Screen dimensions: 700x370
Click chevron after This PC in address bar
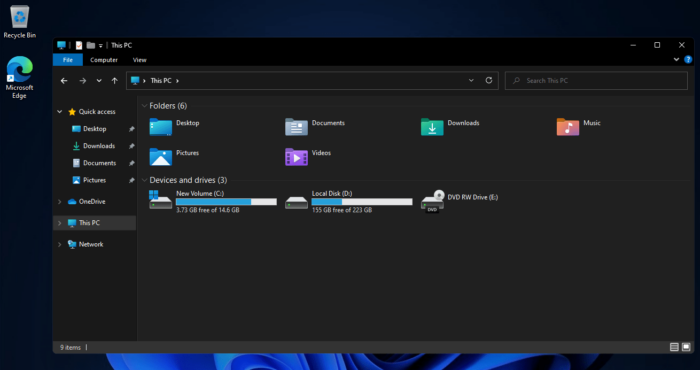(177, 81)
